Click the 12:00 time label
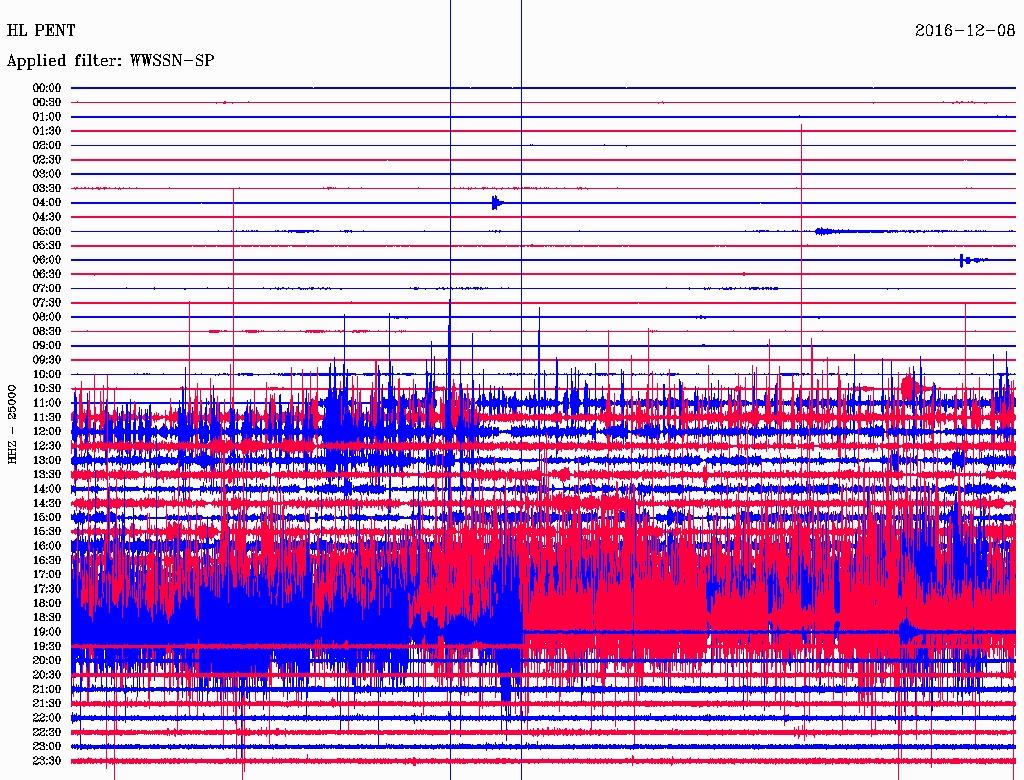This screenshot has height=780, width=1024. 47,431
